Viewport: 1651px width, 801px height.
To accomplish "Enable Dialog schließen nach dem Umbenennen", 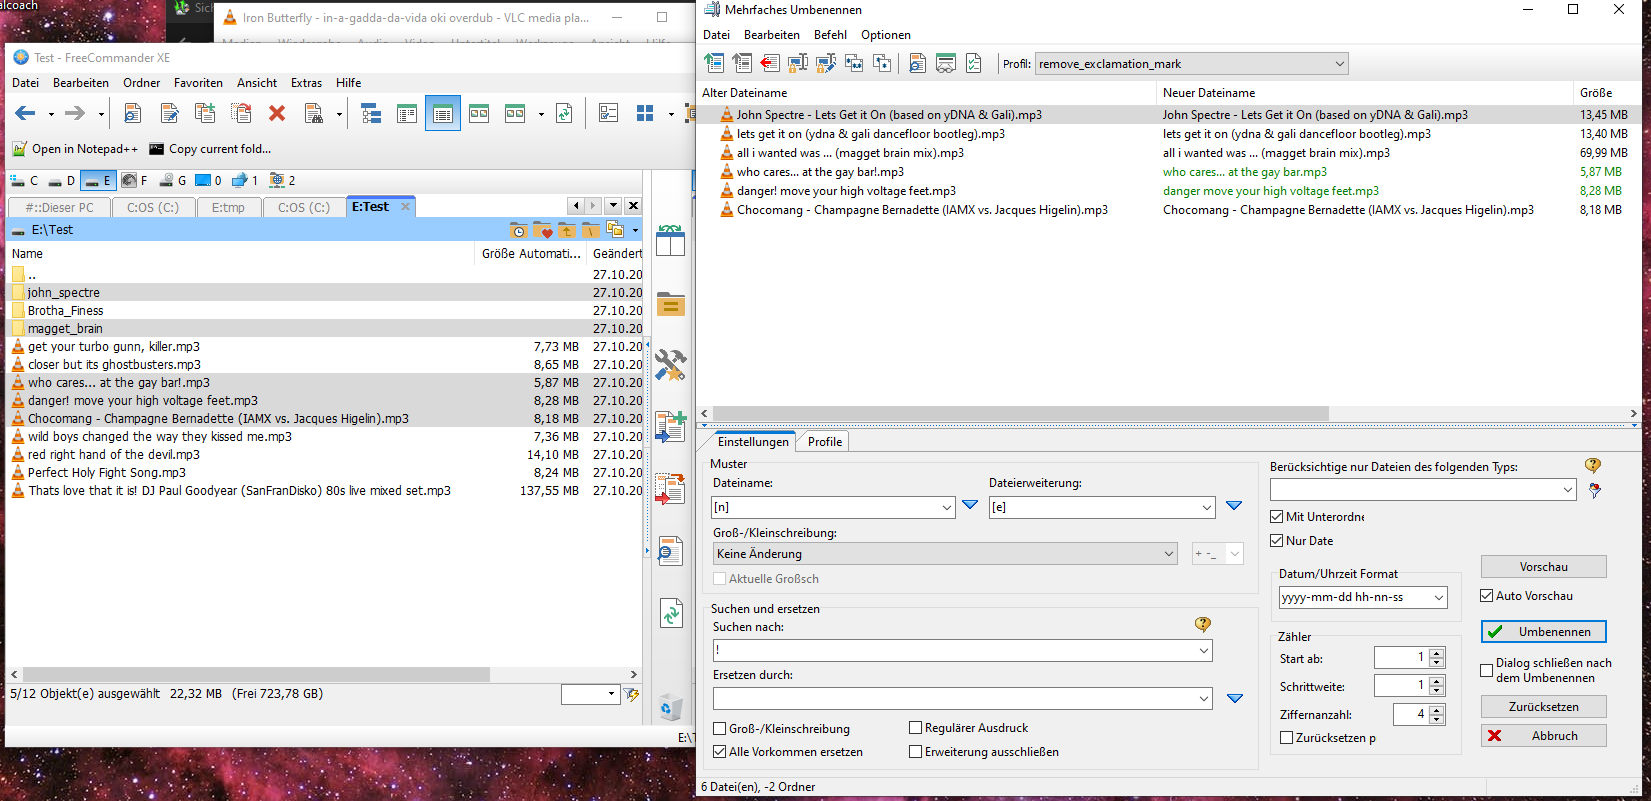I will click(x=1487, y=670).
